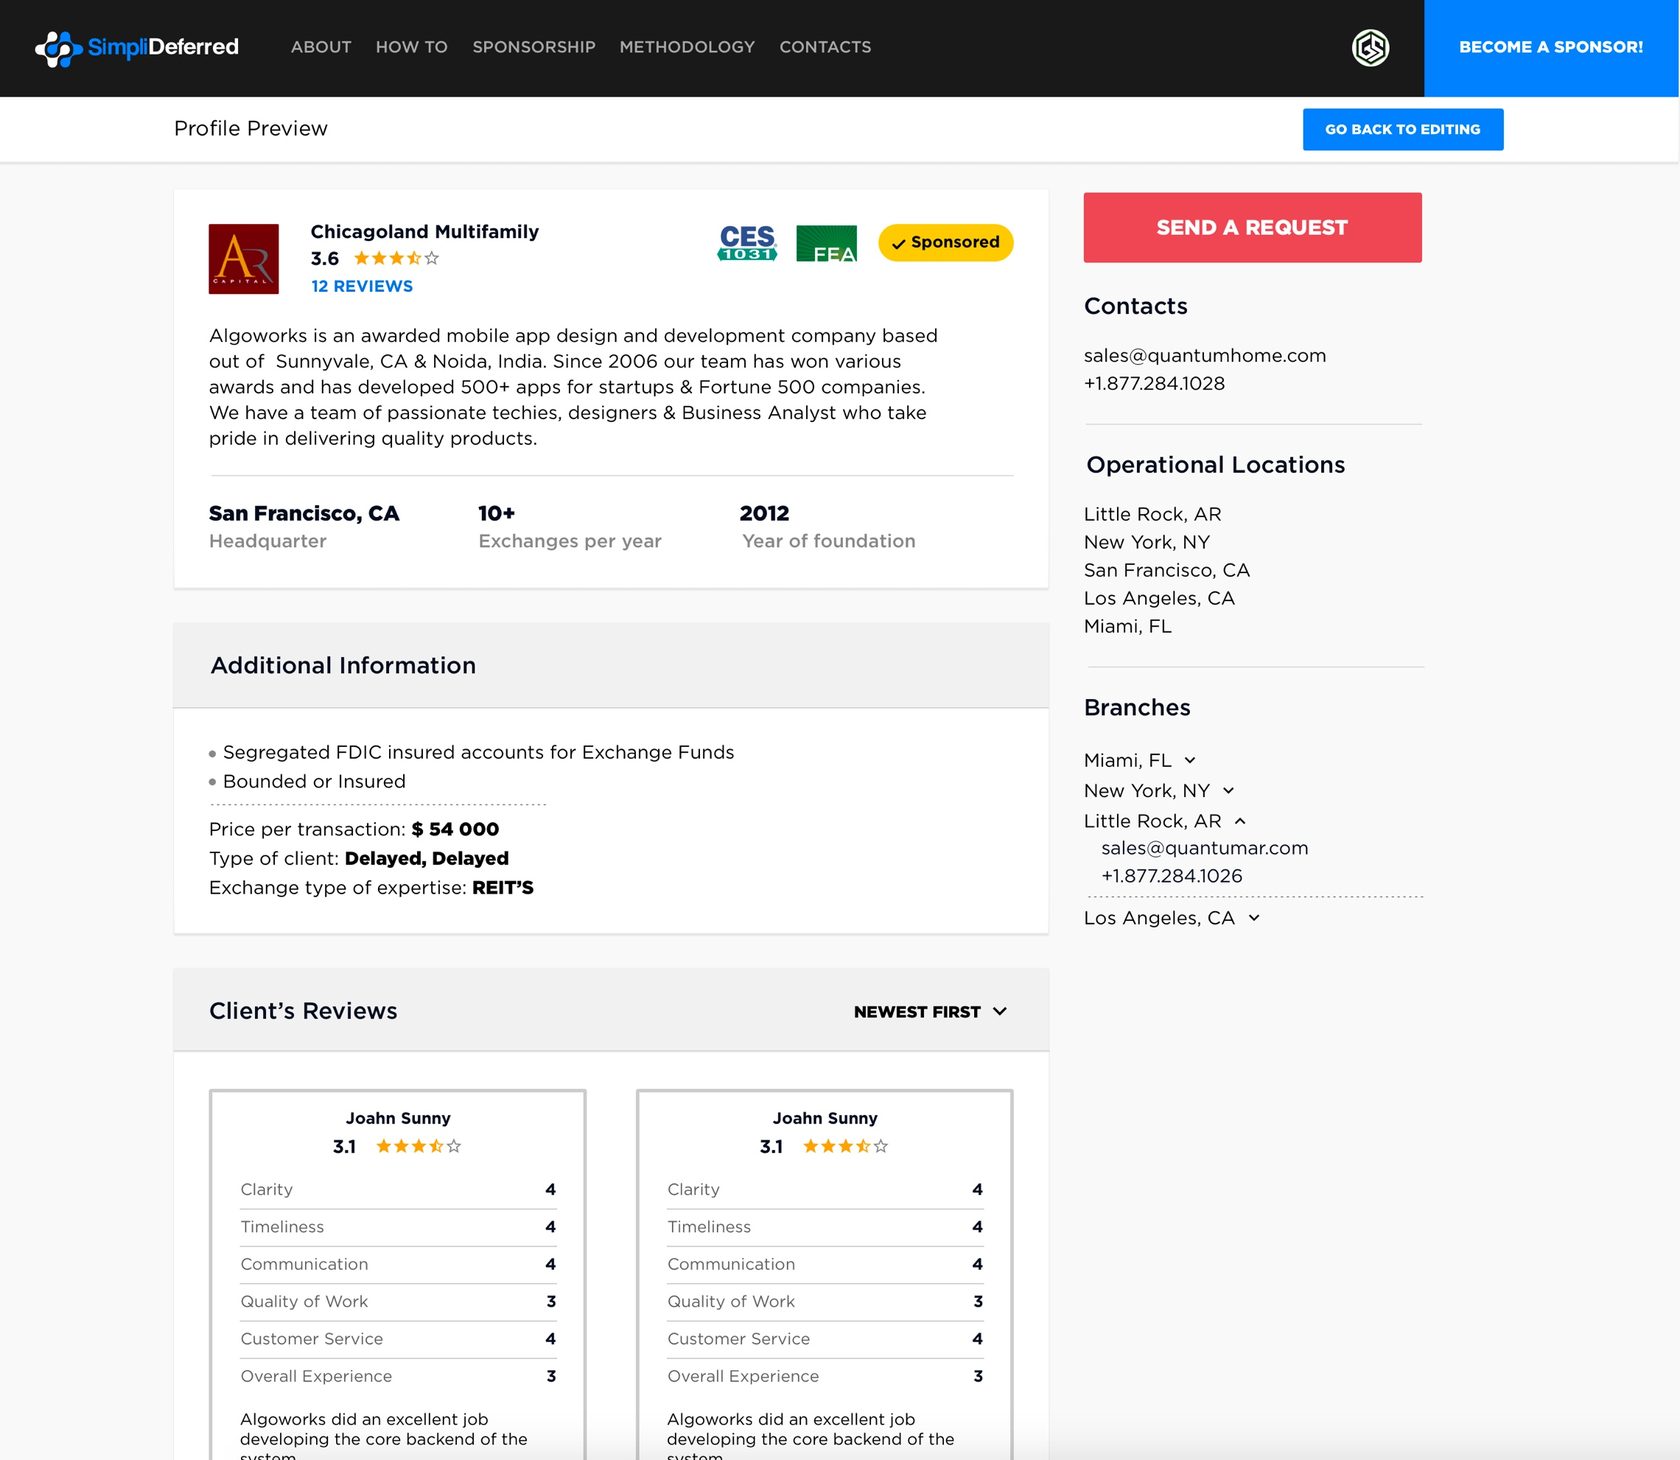The height and width of the screenshot is (1460, 1680).
Task: Expand the New York, NY branch
Action: coord(1228,791)
